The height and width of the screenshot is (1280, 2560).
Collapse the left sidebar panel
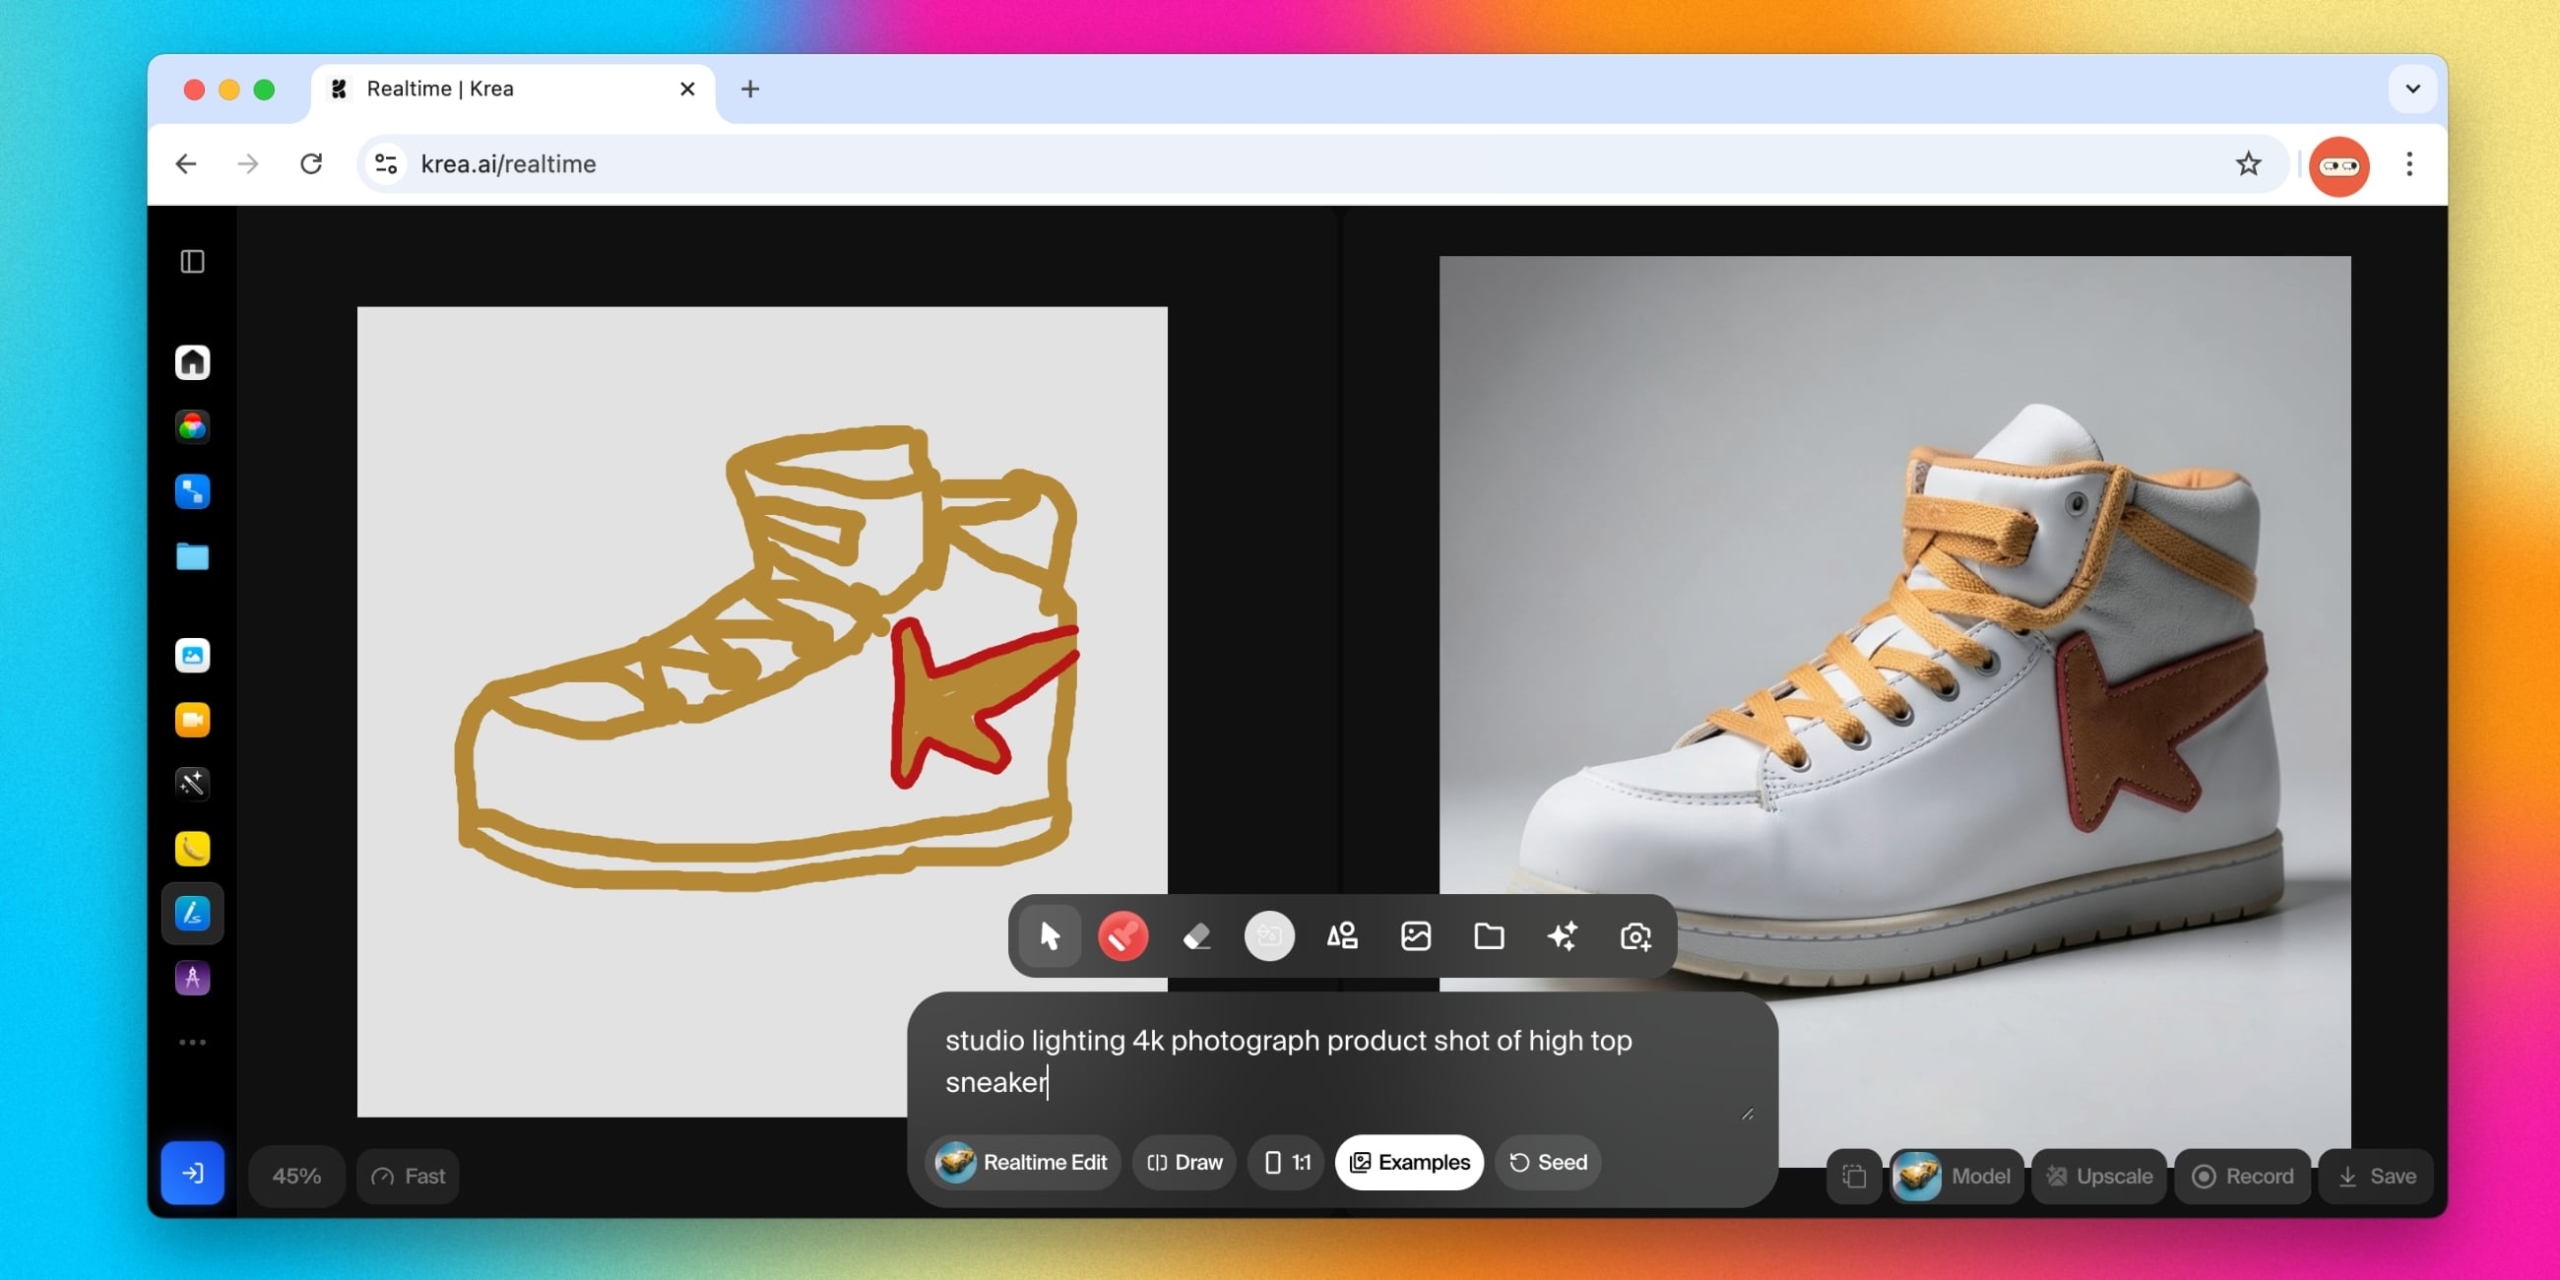[192, 262]
